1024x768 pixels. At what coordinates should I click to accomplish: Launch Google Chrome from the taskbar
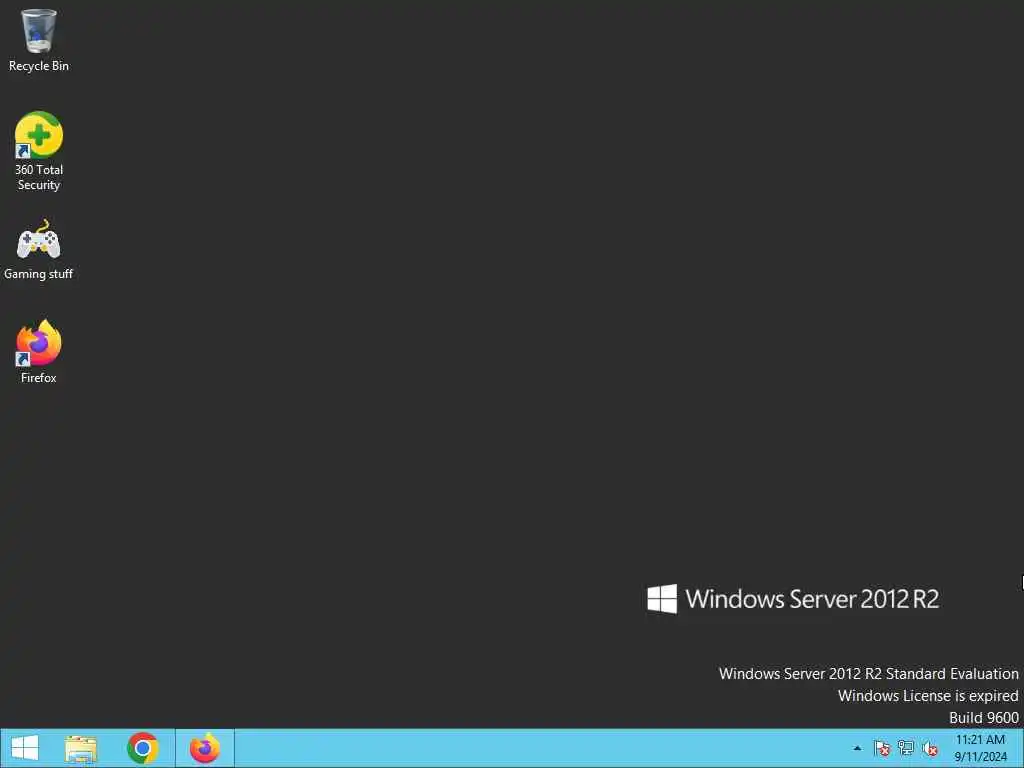tap(143, 748)
